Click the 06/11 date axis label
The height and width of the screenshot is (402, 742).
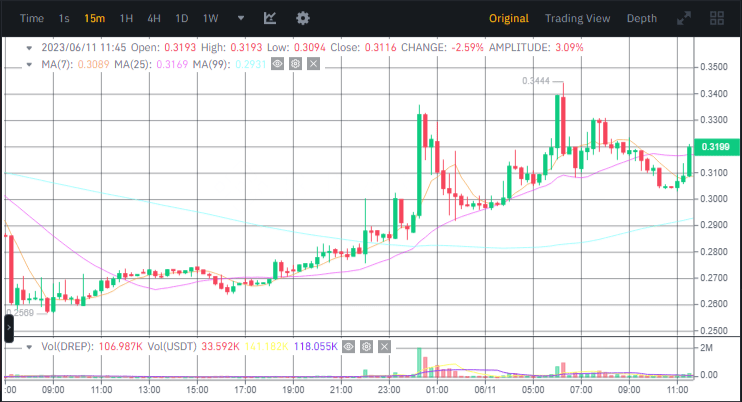tap(485, 390)
